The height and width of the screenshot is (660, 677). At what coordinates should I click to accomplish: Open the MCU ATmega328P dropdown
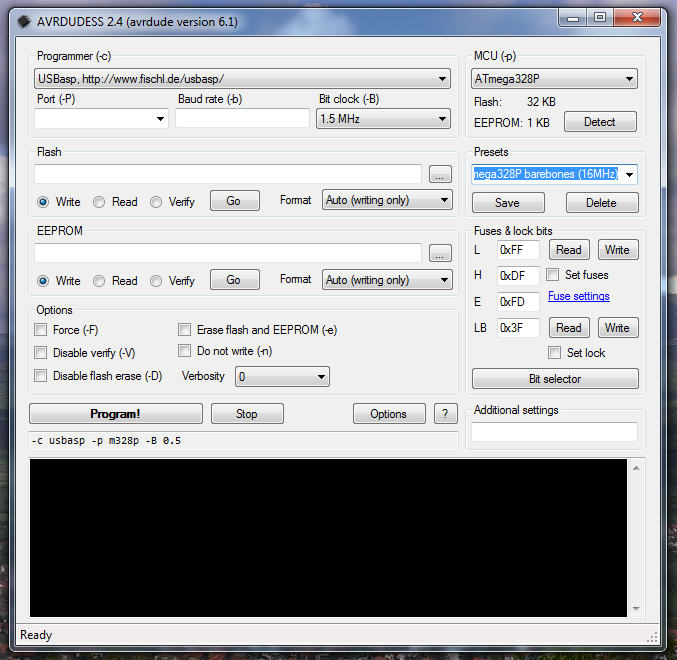(x=554, y=79)
